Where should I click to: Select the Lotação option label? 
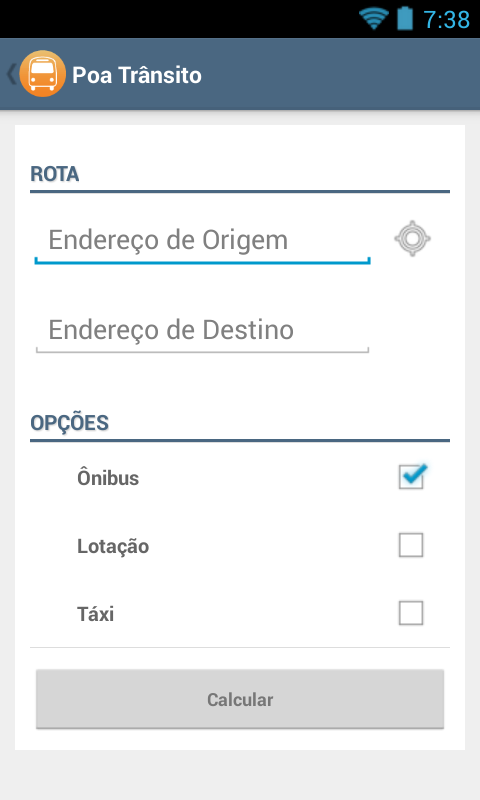coord(113,546)
